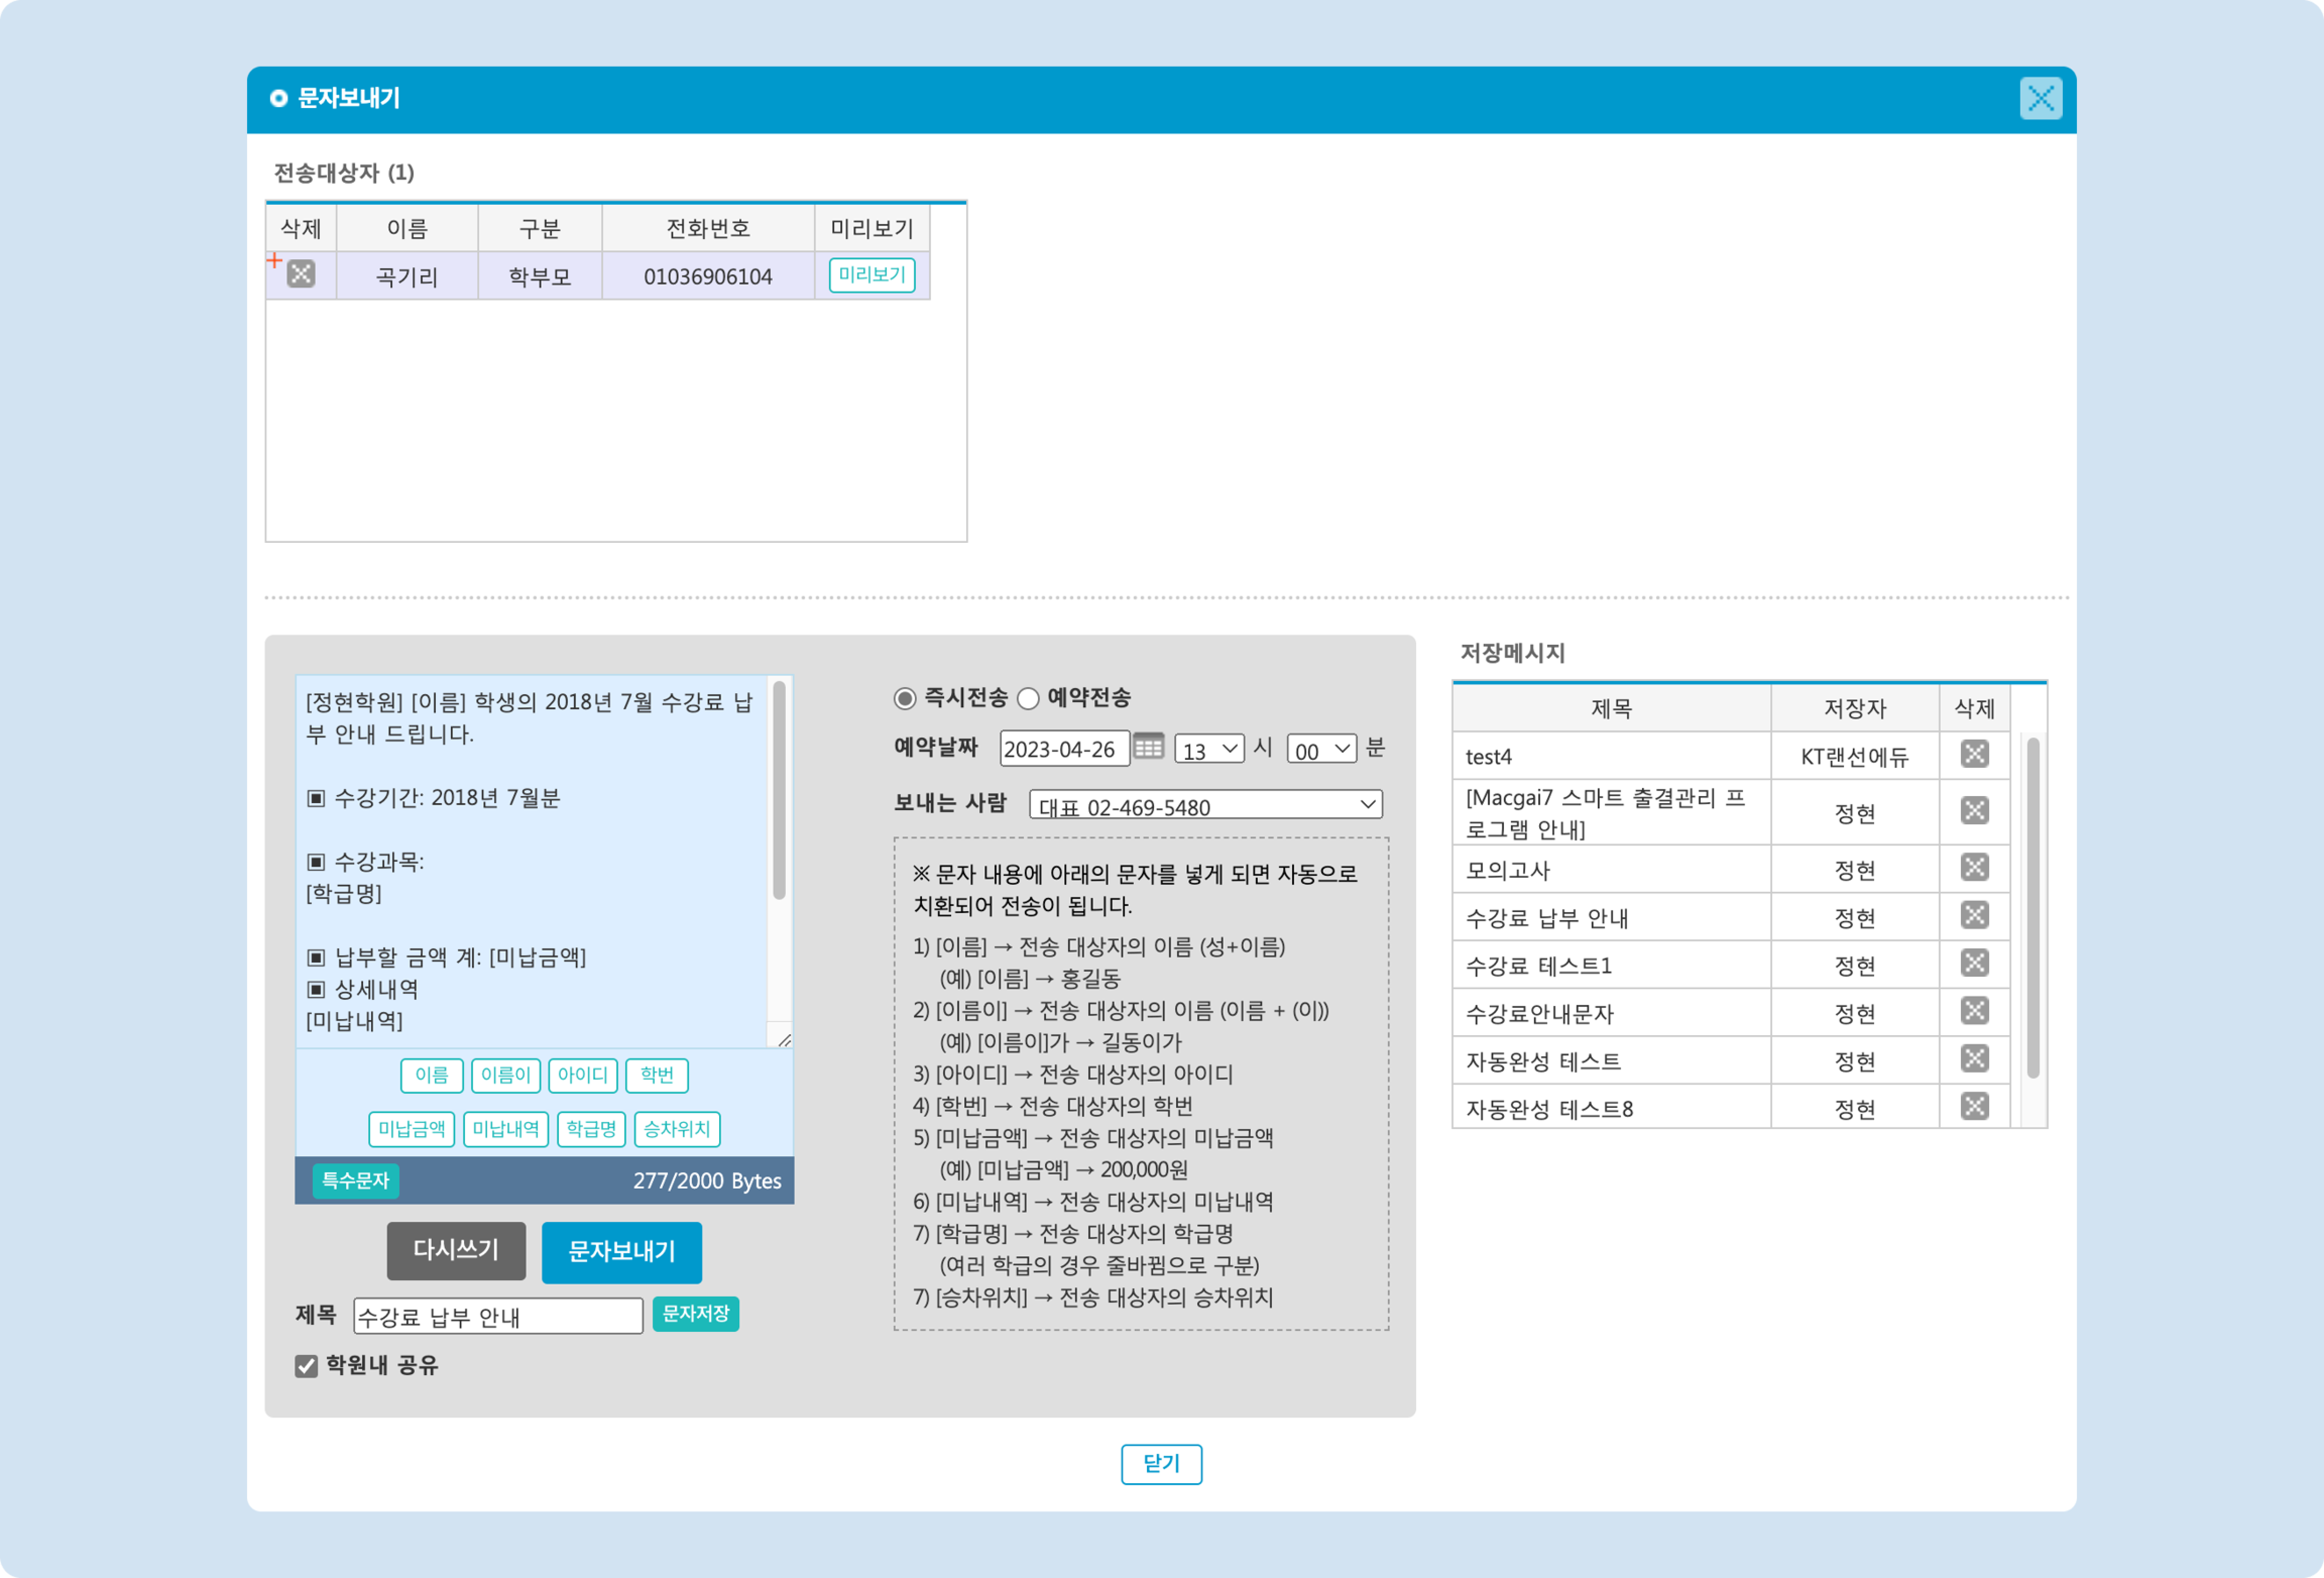Viewport: 2324px width, 1578px height.
Task: Open the reservation date calendar picker
Action: point(1148,747)
